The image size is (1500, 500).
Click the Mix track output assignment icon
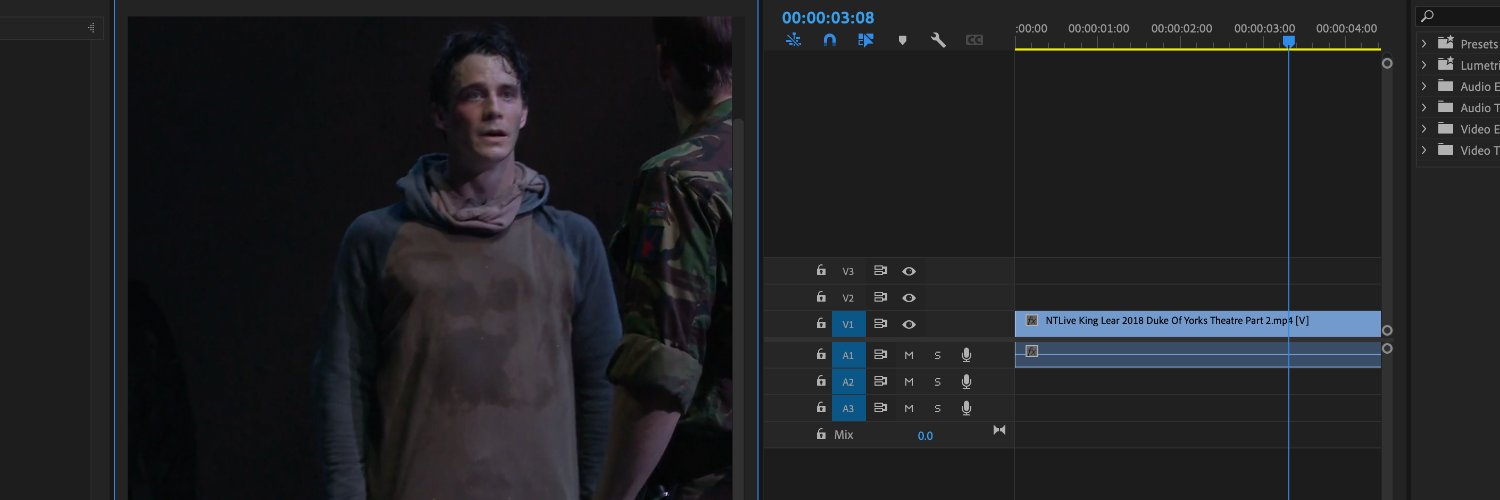(x=999, y=430)
